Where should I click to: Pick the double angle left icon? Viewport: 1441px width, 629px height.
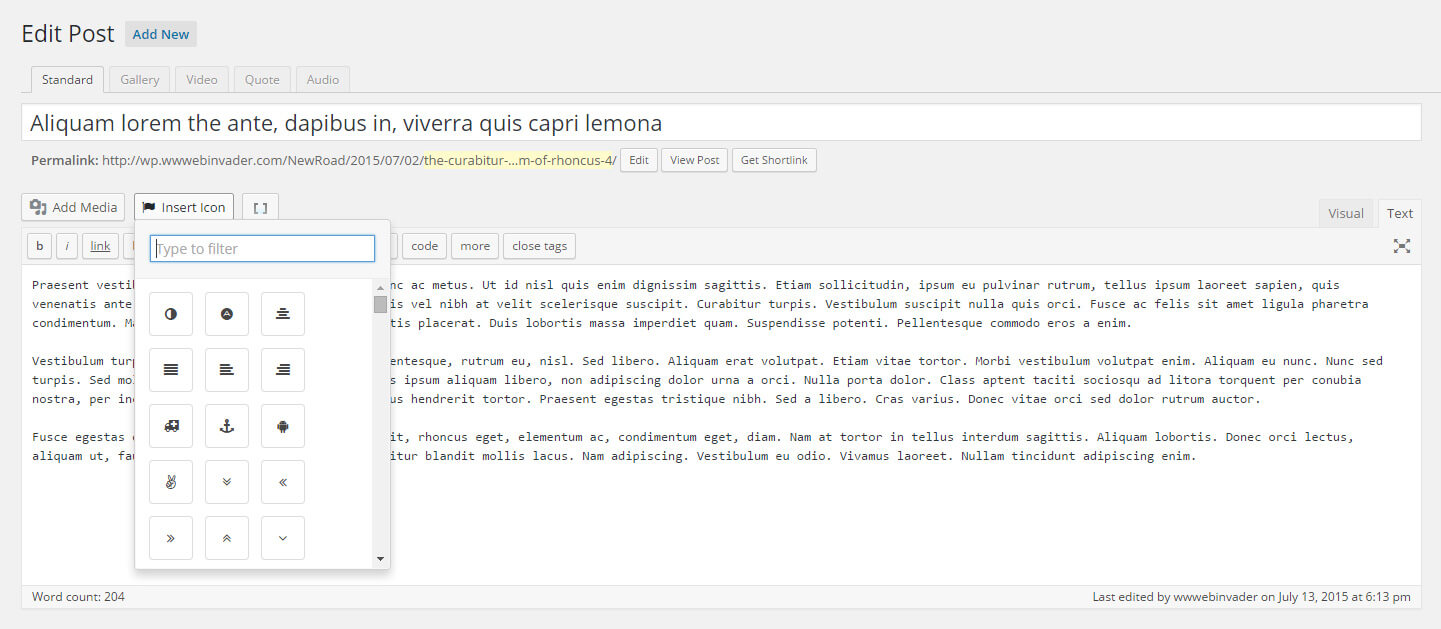(283, 482)
